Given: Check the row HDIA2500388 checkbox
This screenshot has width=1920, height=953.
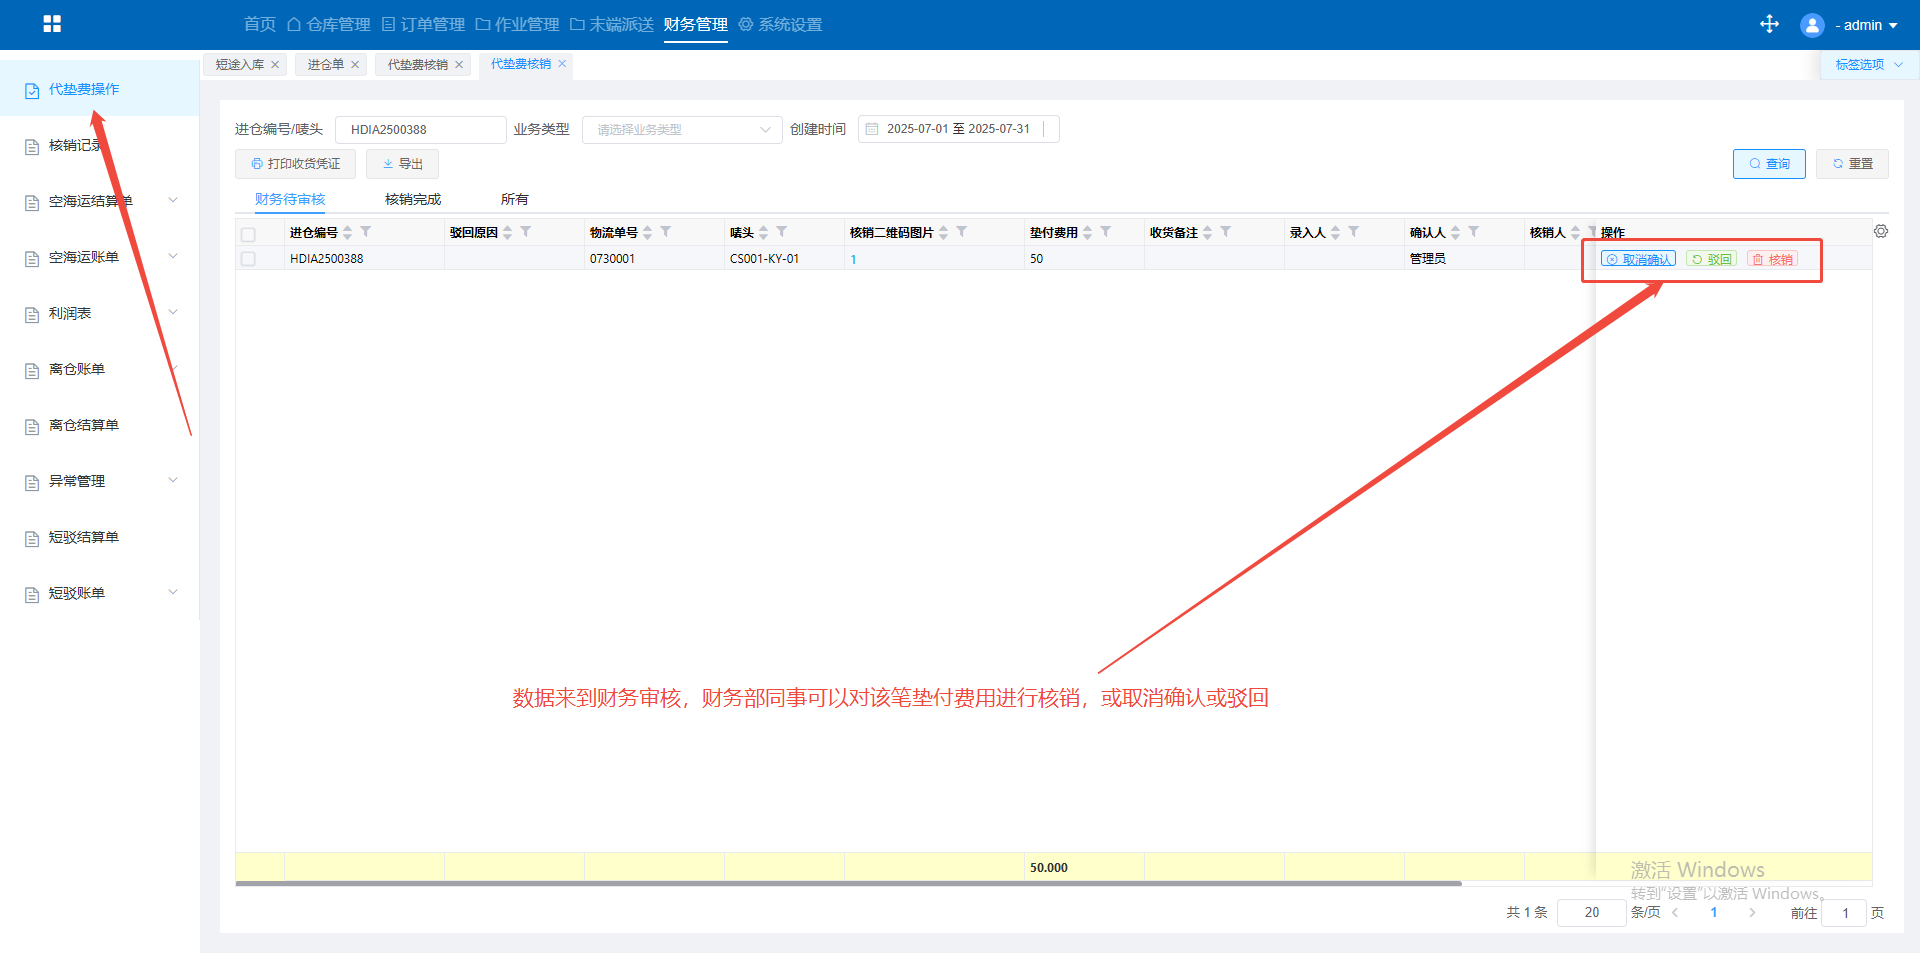Looking at the screenshot, I should click(x=248, y=259).
